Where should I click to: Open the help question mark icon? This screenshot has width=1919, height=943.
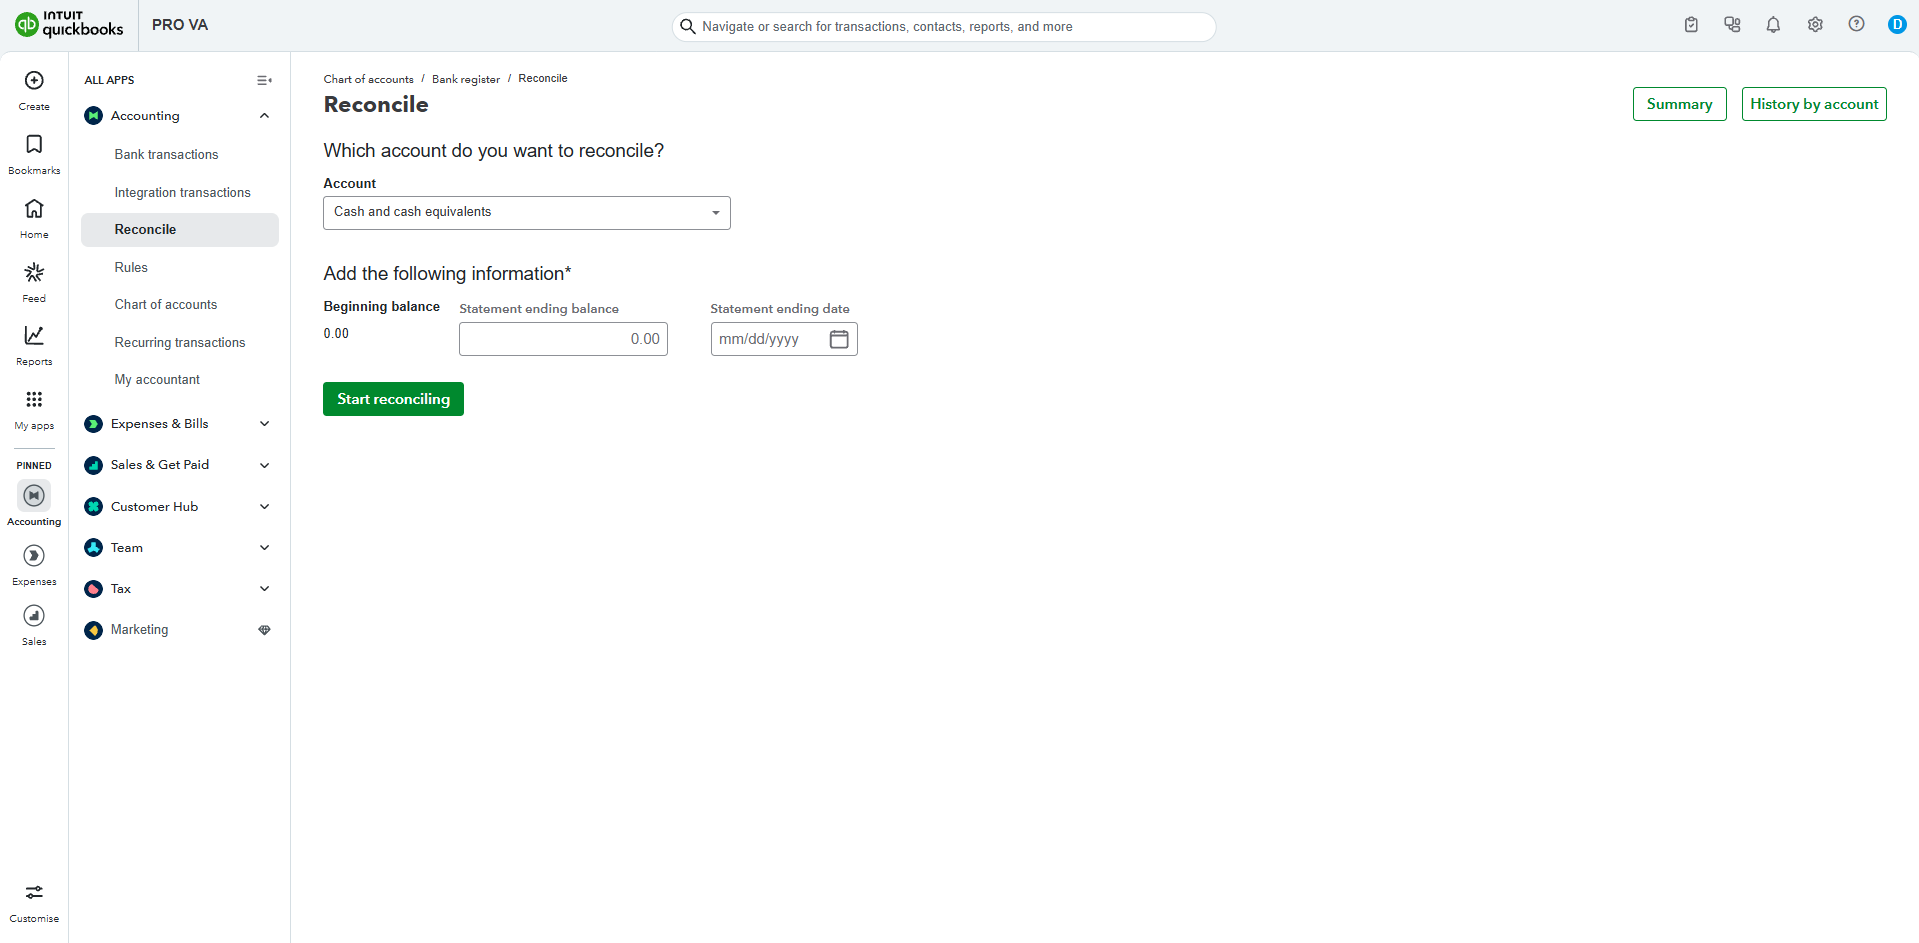1856,25
